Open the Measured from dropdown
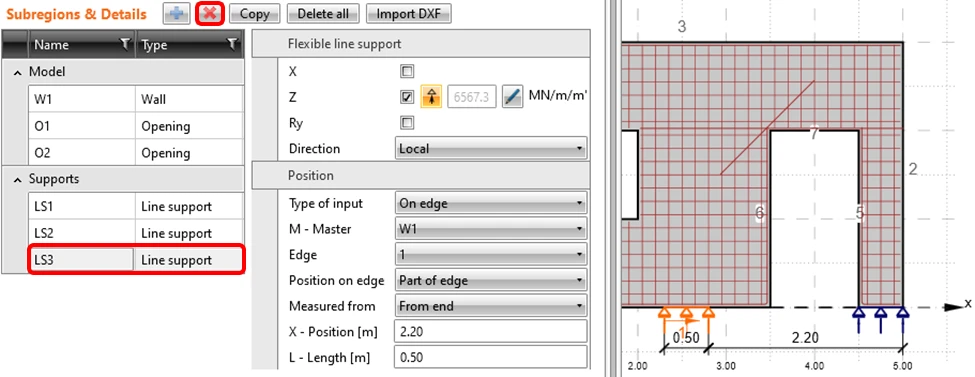 (491, 306)
